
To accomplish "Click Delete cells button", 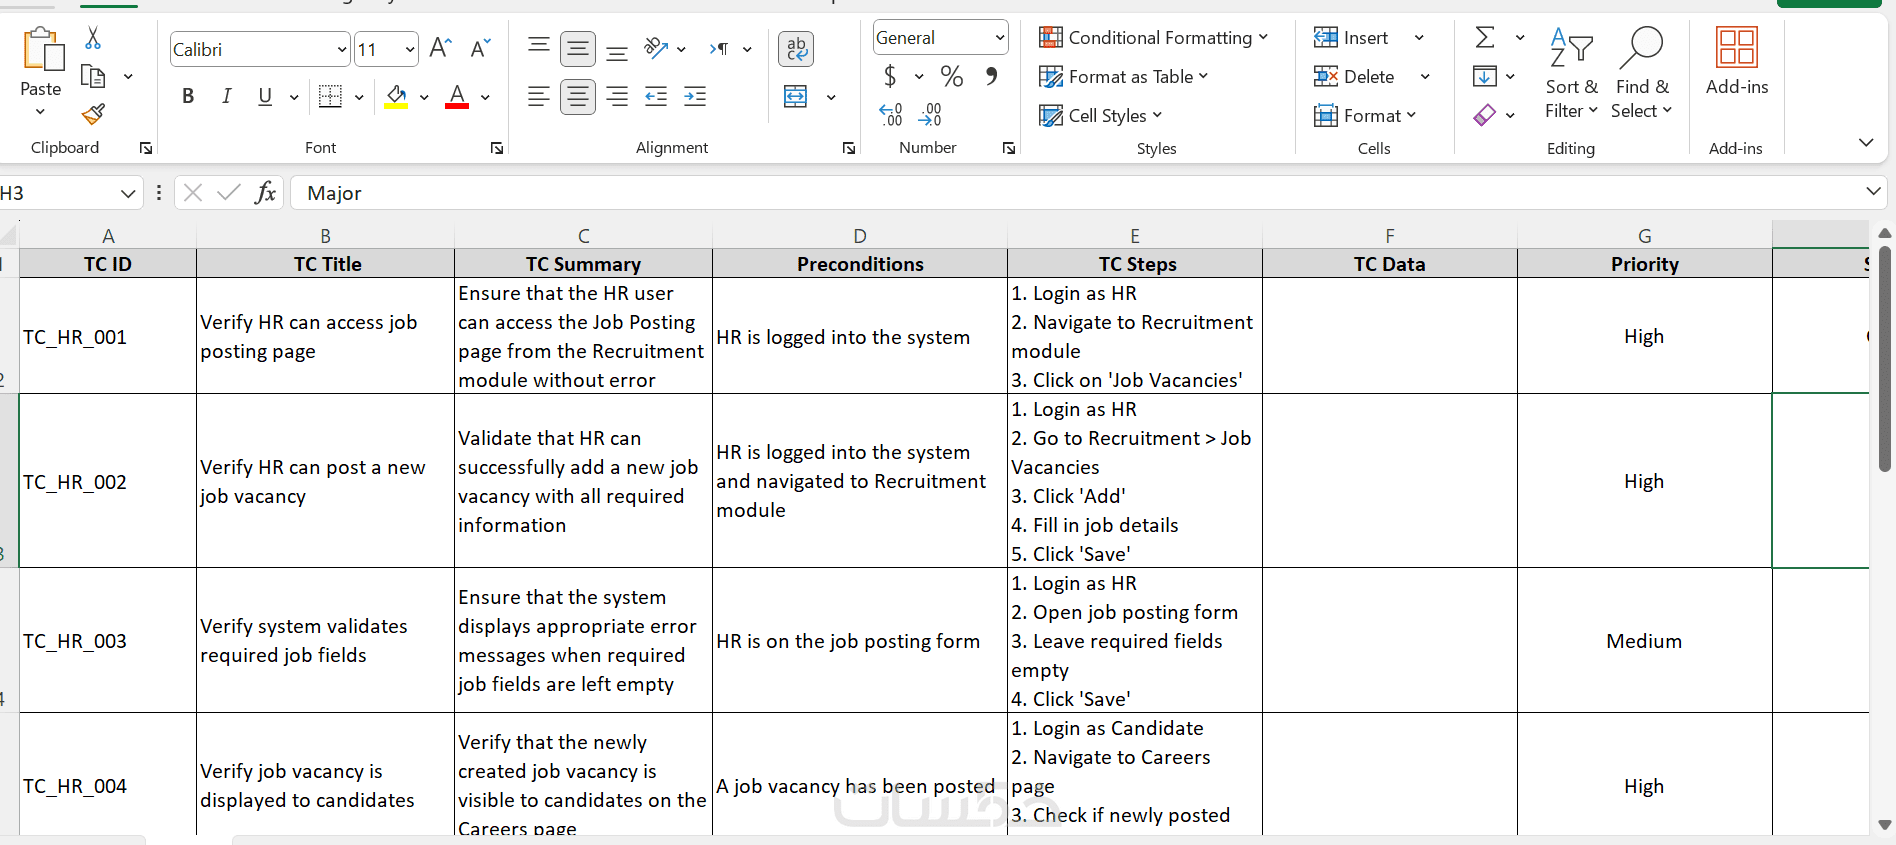I will coord(1354,76).
